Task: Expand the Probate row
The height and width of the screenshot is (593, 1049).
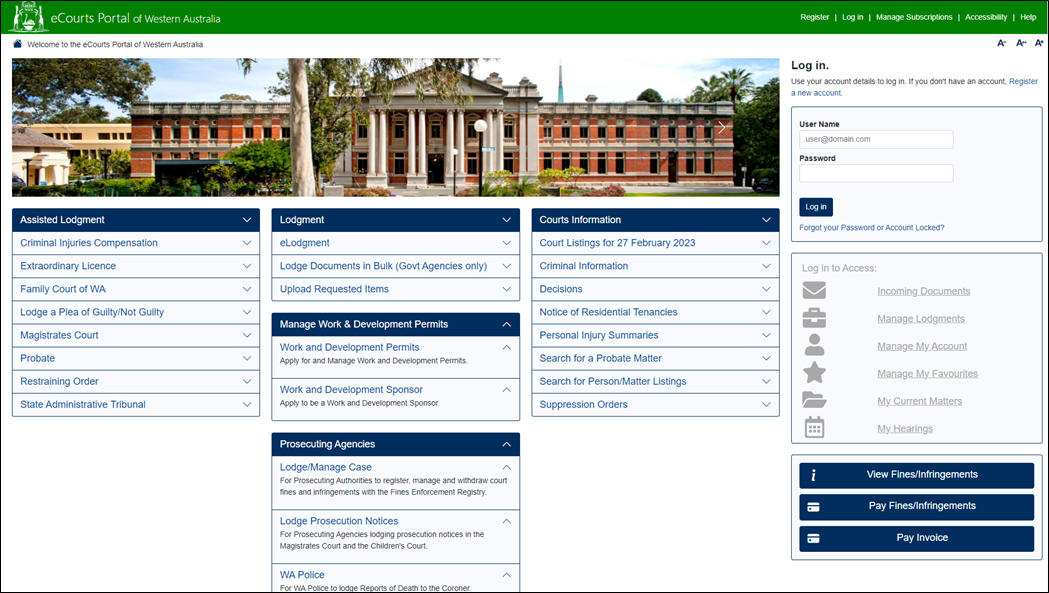Action: tap(136, 358)
